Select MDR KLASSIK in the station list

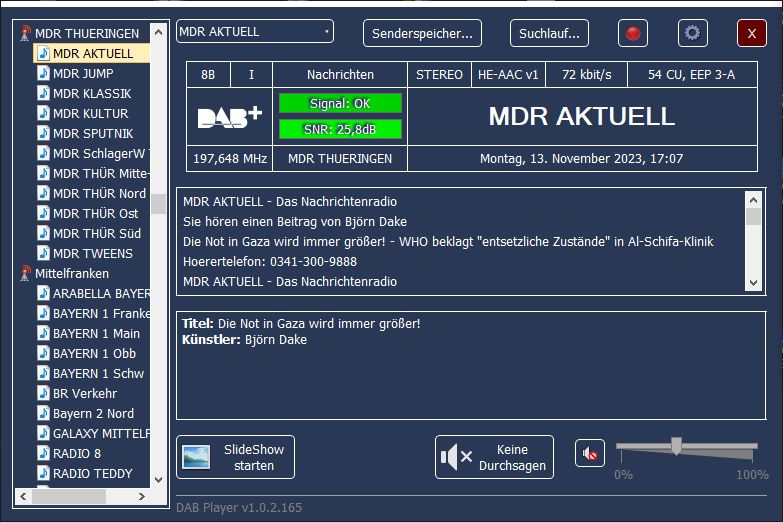(x=92, y=94)
